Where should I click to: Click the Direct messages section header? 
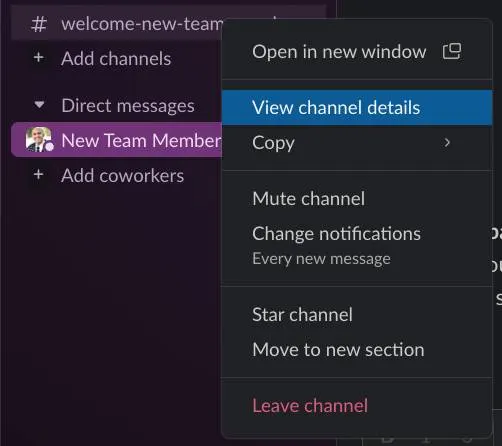[x=128, y=106]
